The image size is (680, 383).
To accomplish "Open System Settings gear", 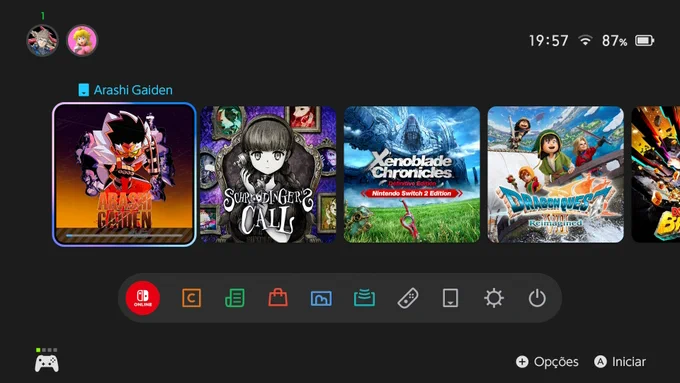I will pyautogui.click(x=494, y=298).
